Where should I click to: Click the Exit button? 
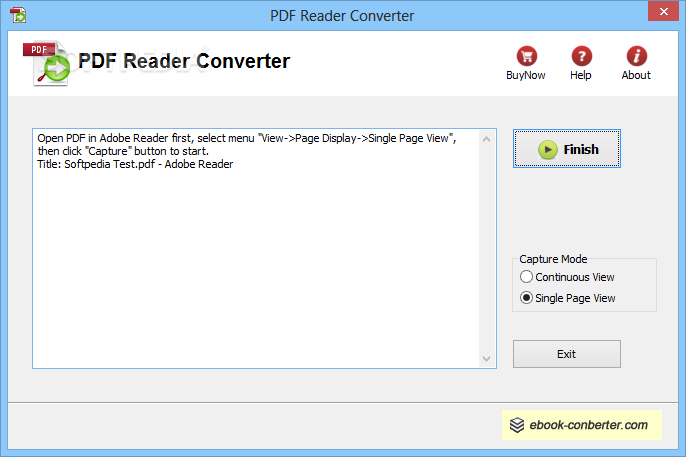tap(567, 354)
